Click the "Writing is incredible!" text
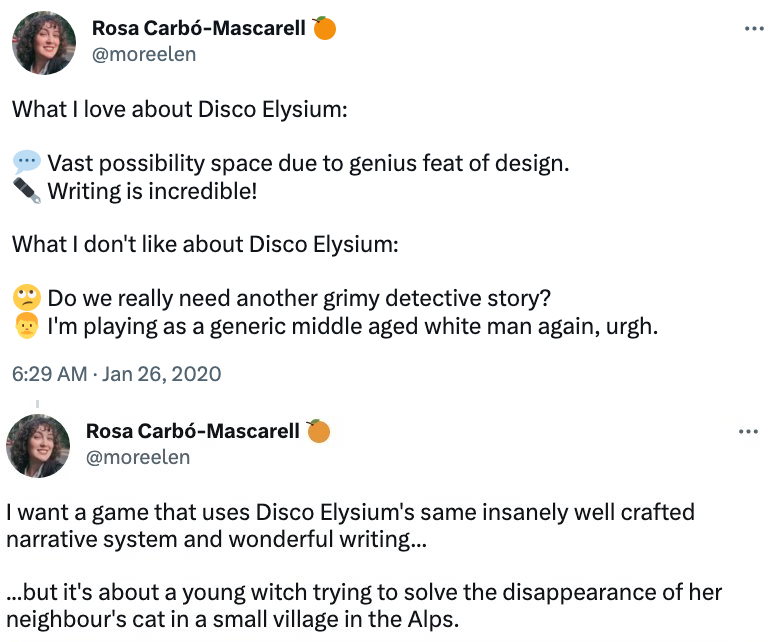Image resolution: width=780 pixels, height=642 pixels. point(152,190)
